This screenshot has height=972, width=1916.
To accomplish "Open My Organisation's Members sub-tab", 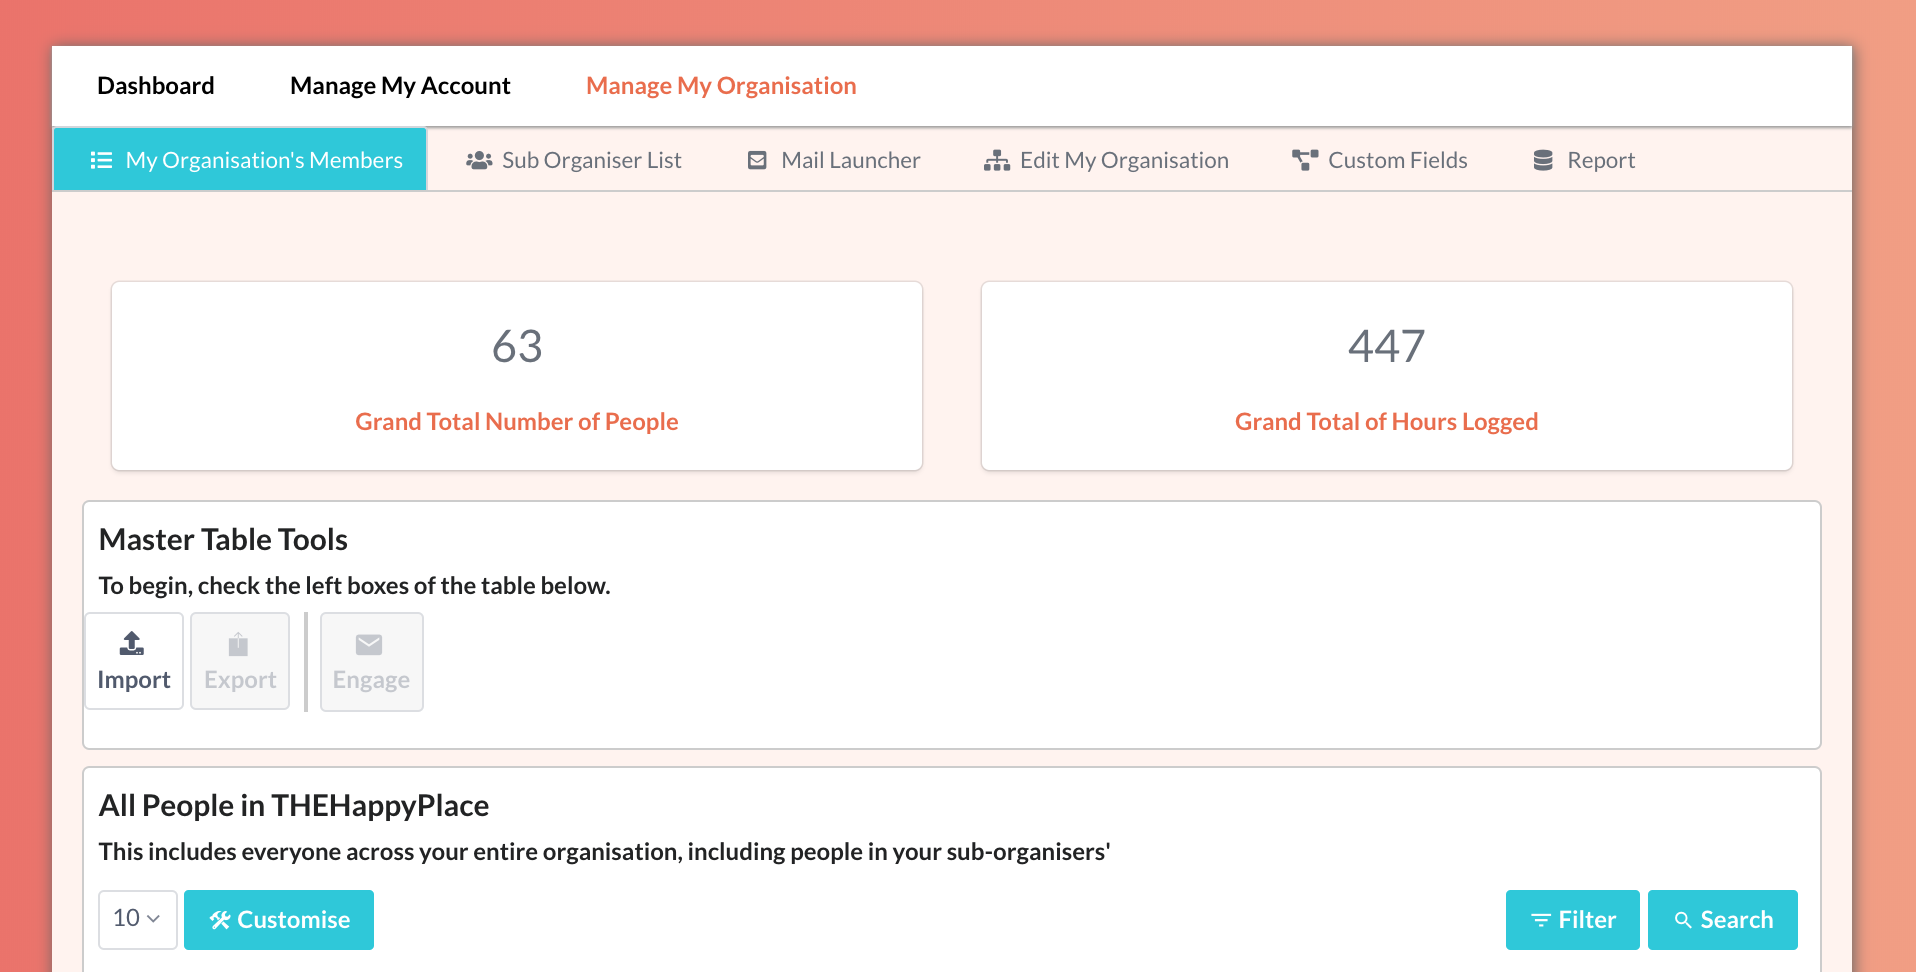I will 240,160.
